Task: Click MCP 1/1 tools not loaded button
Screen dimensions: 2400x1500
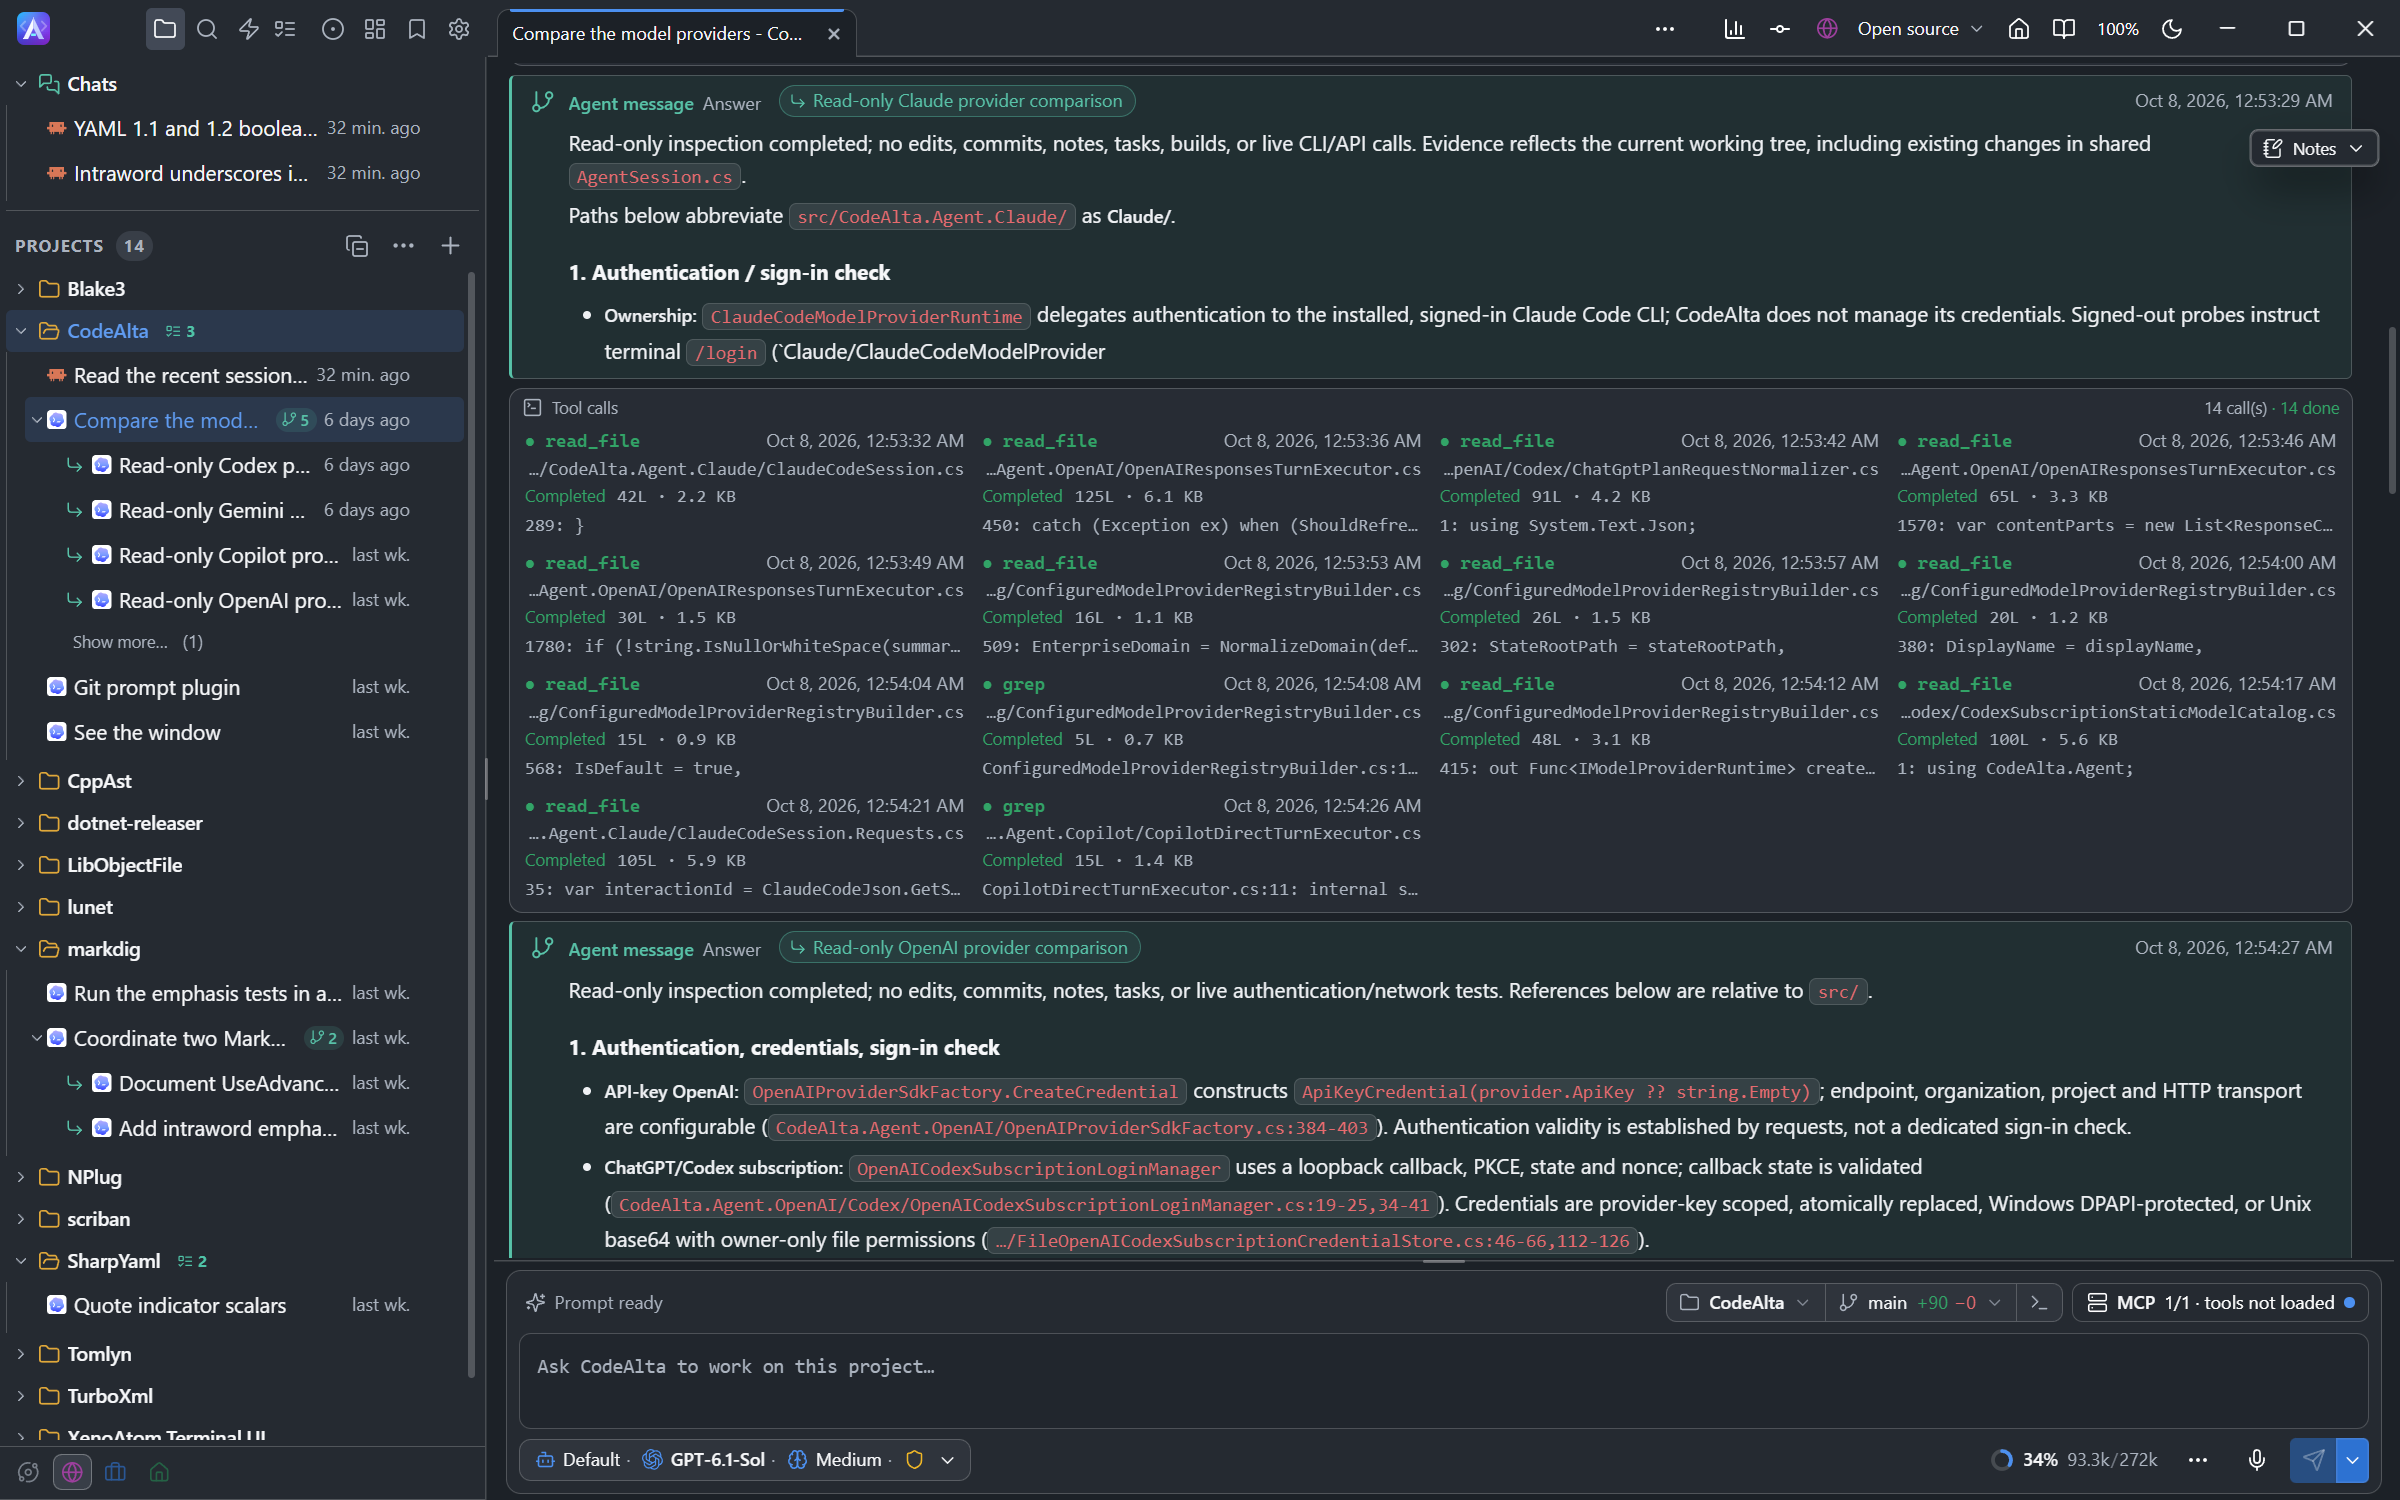Action: click(x=2220, y=1303)
